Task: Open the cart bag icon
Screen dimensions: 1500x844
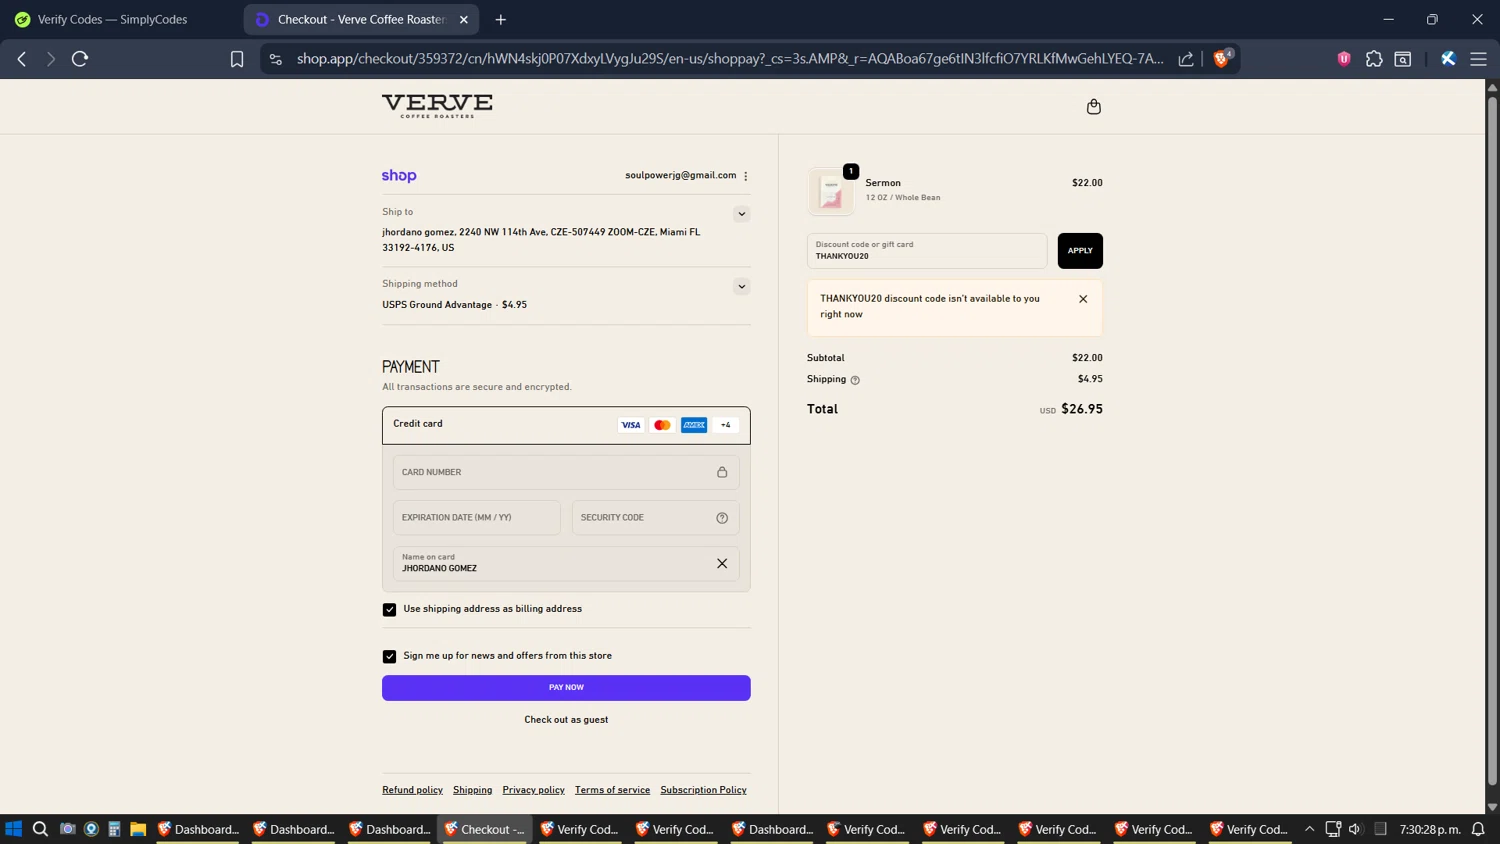Action: click(x=1093, y=106)
